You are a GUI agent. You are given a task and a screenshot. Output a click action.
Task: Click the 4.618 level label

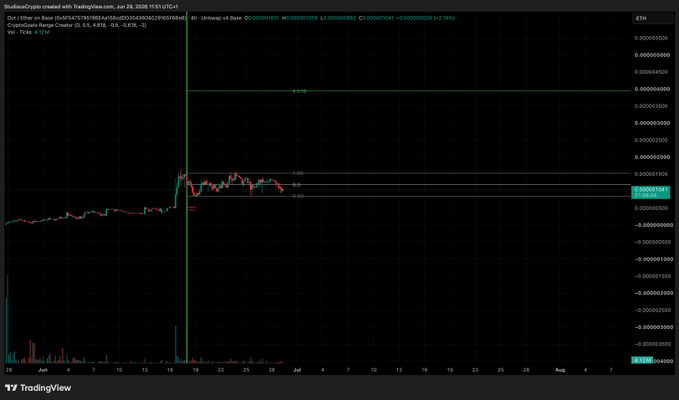pyautogui.click(x=299, y=91)
